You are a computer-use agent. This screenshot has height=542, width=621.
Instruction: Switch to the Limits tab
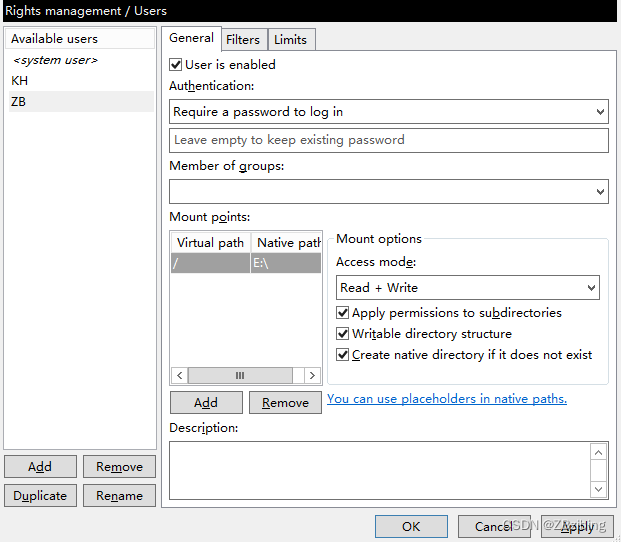pyautogui.click(x=290, y=40)
